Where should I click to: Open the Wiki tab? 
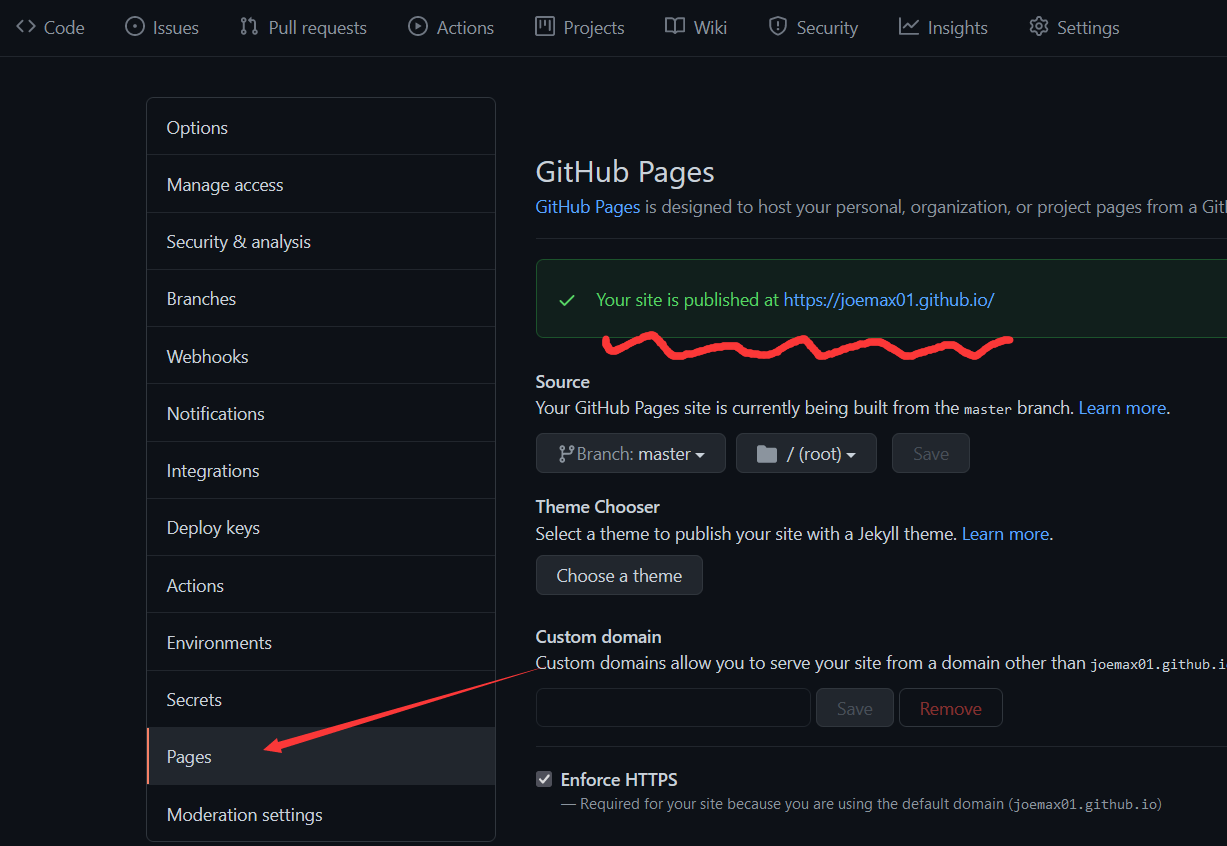[696, 27]
